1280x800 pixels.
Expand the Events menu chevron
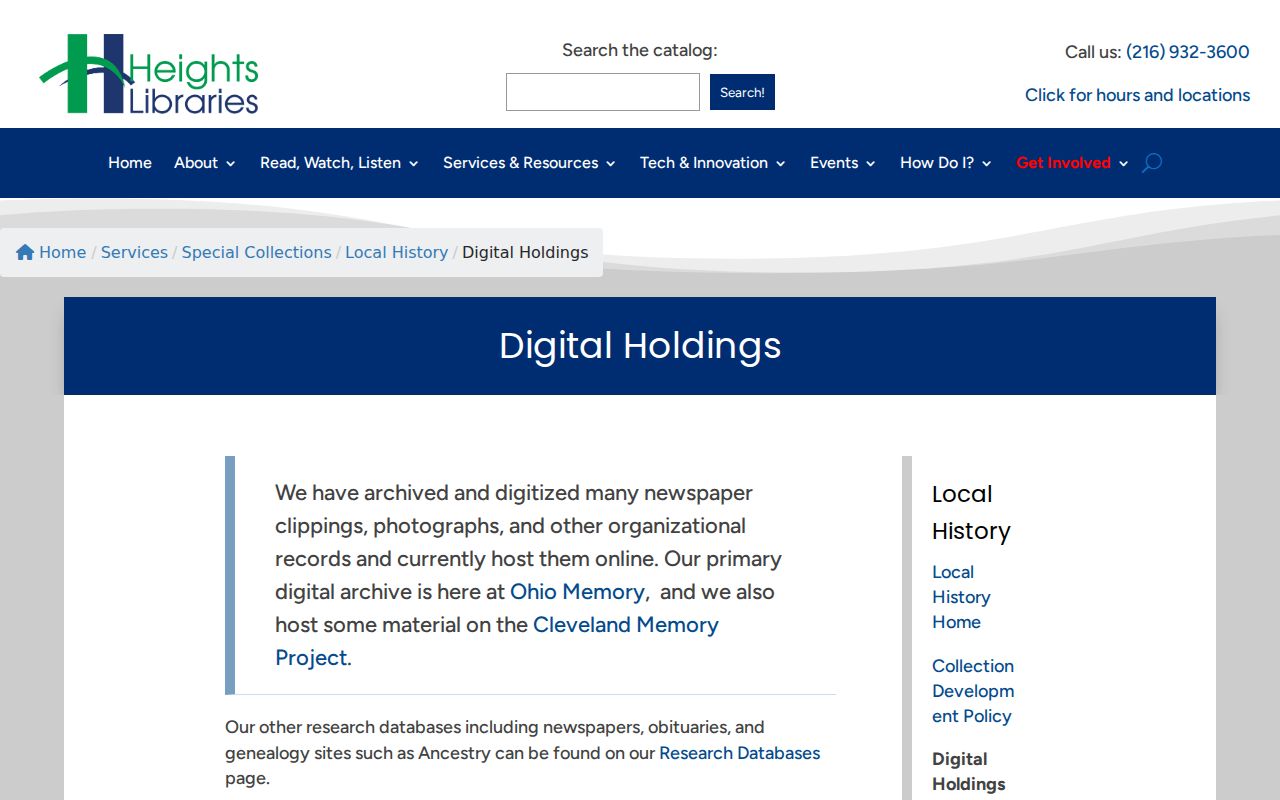871,164
